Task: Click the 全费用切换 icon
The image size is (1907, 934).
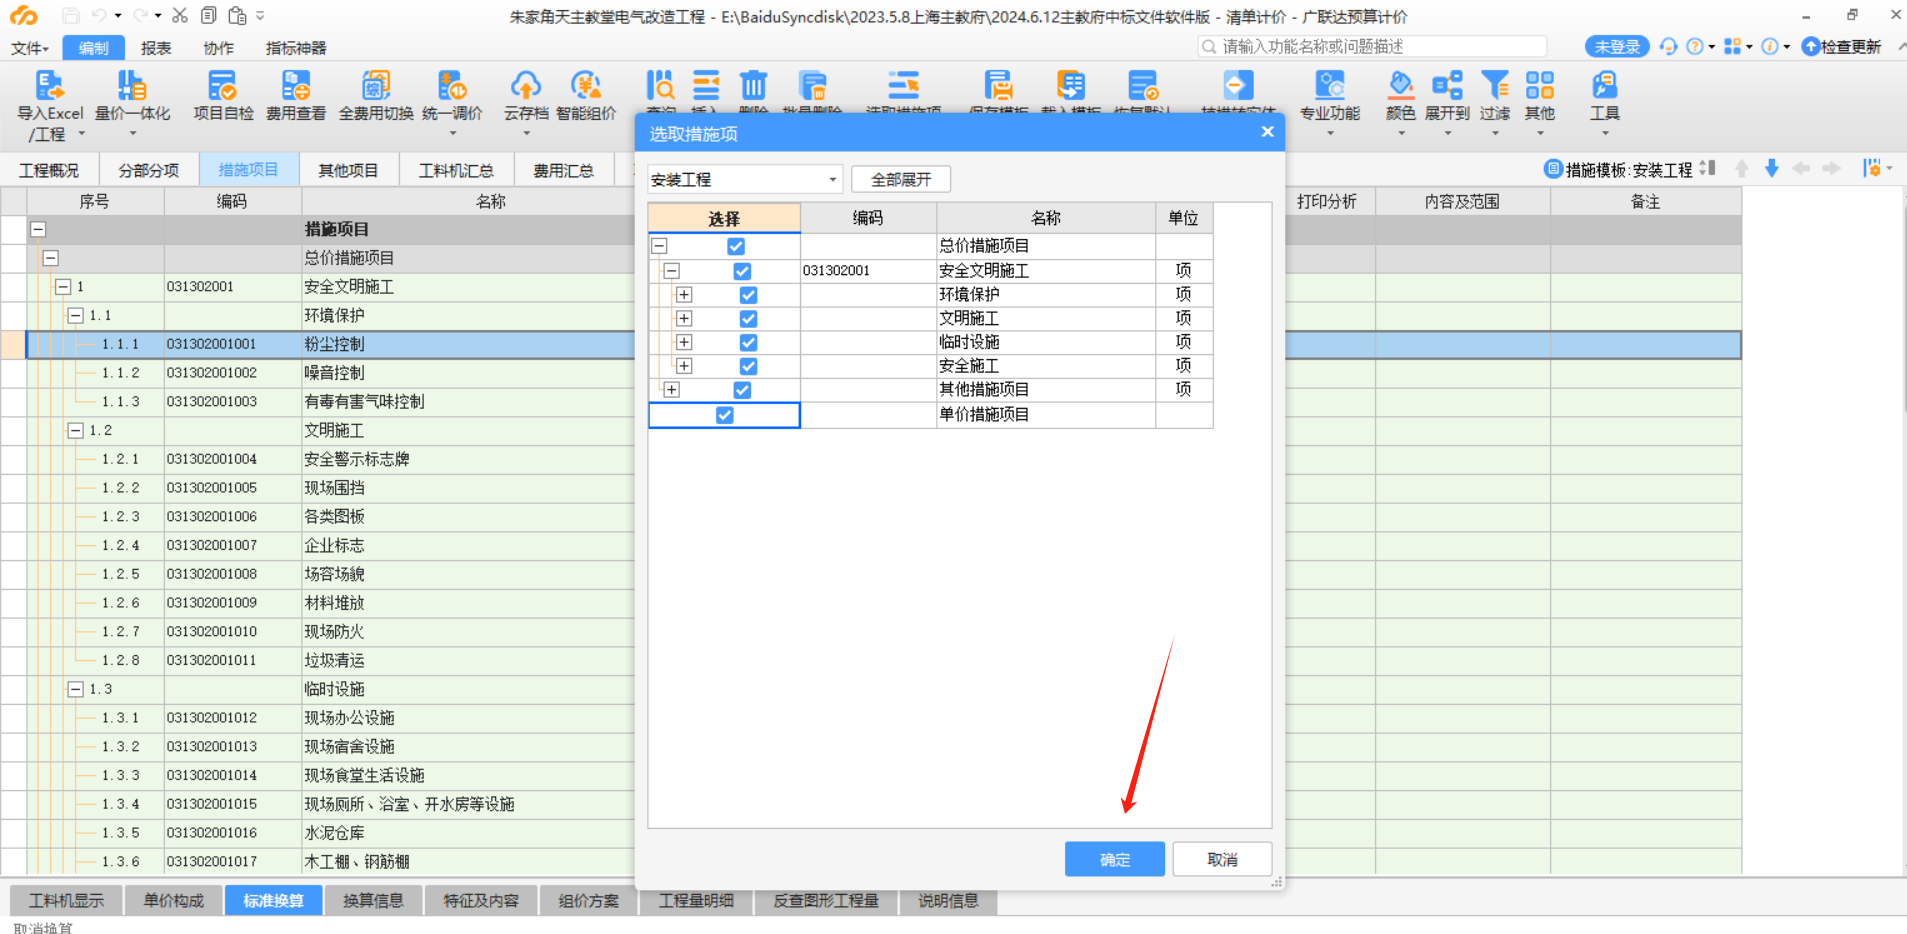Action: pyautogui.click(x=375, y=86)
